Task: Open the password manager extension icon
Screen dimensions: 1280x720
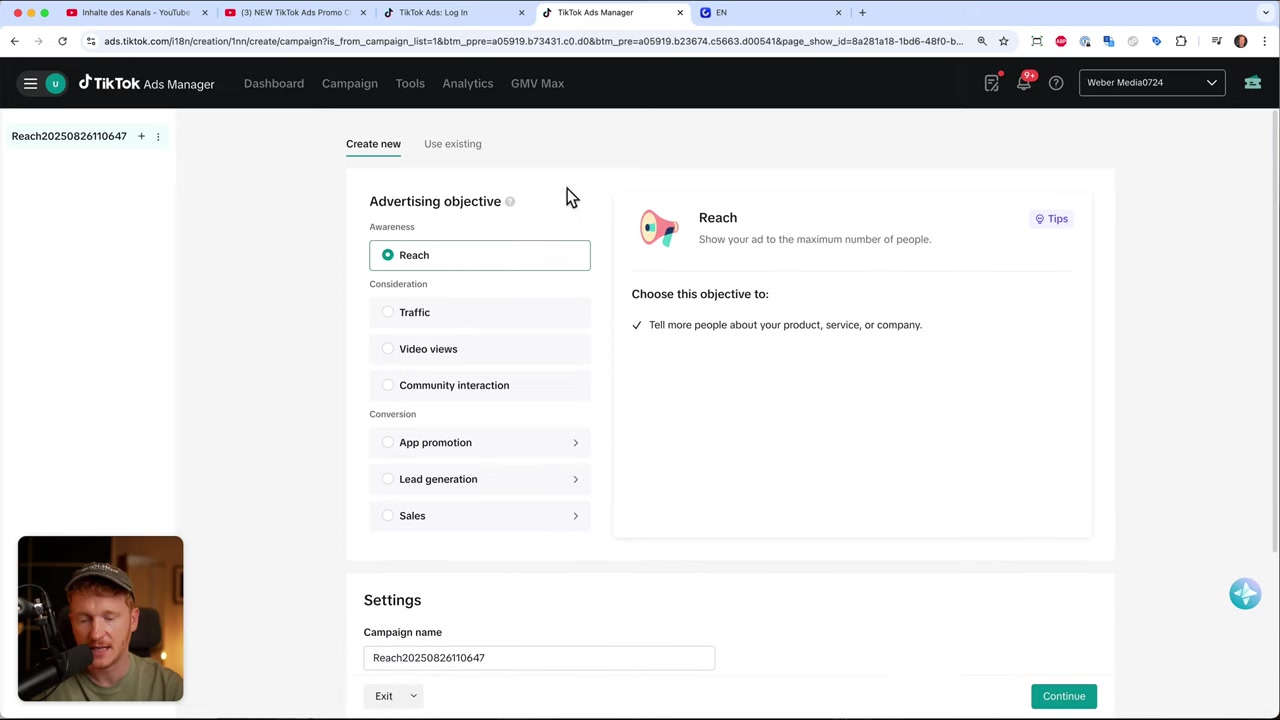Action: [1085, 41]
